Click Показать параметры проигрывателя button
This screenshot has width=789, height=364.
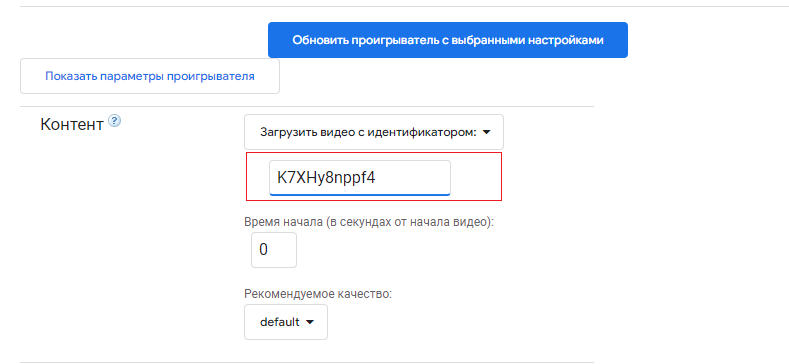(150, 76)
